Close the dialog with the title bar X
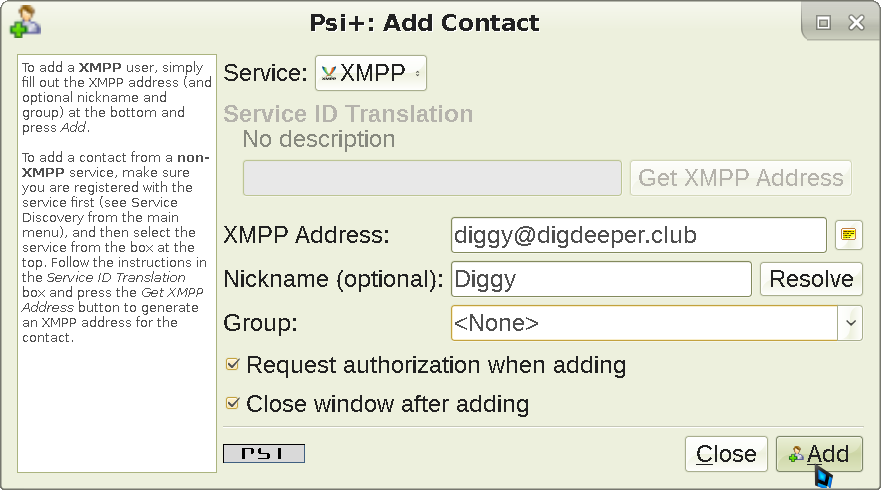 855,23
